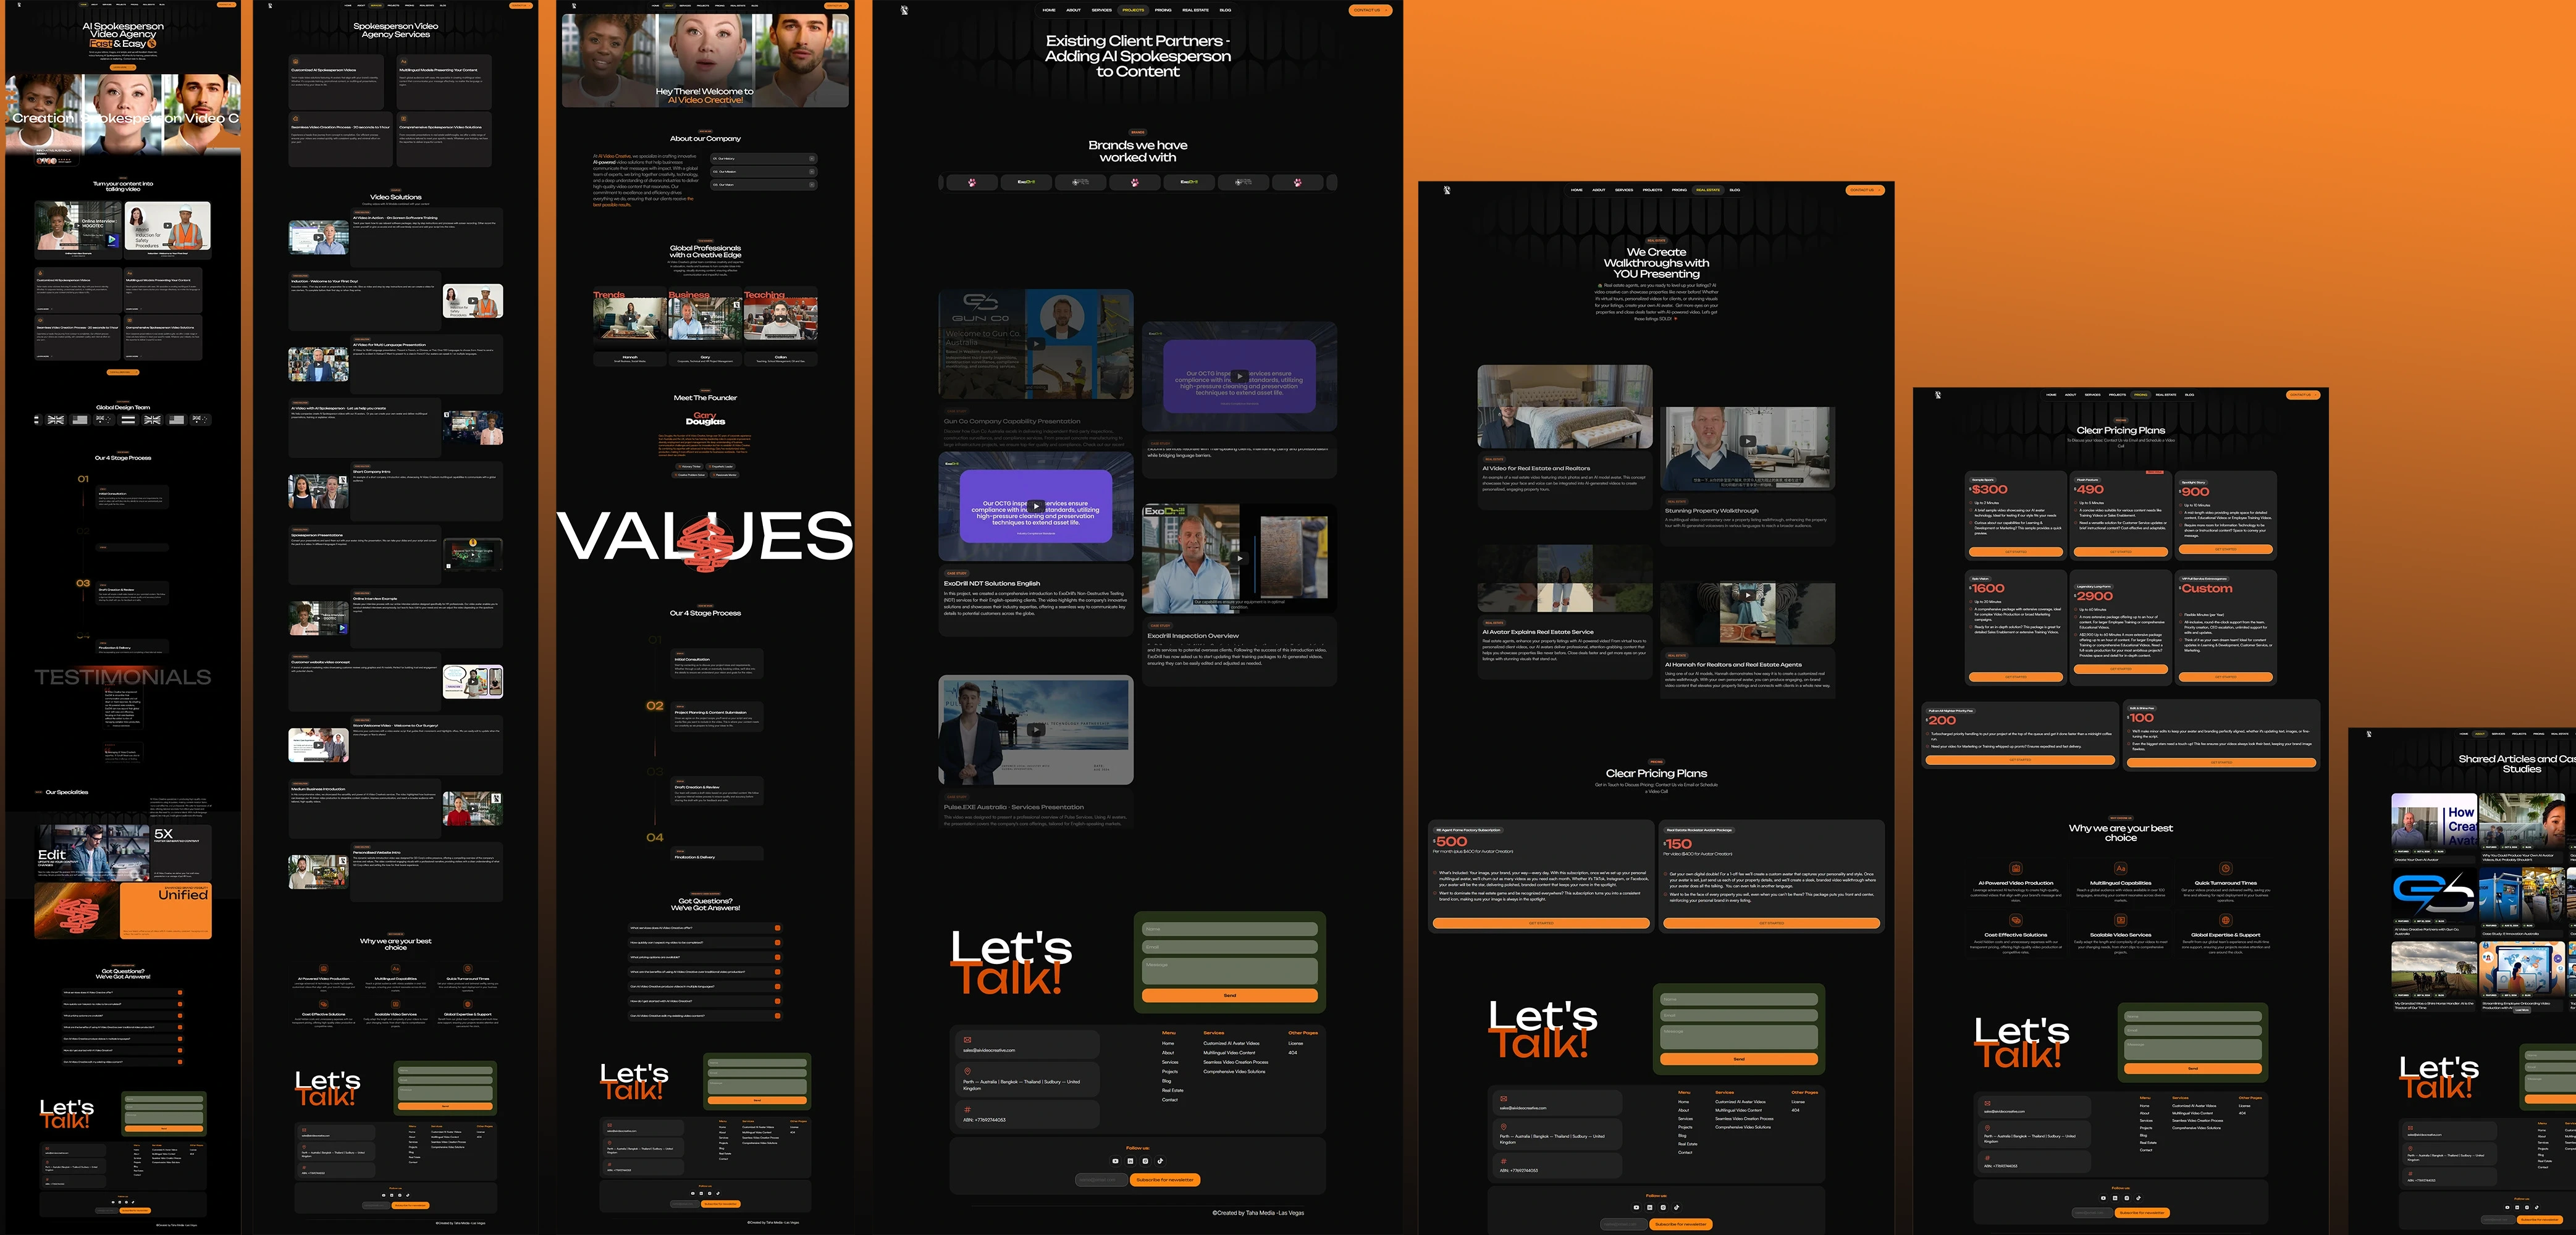Play Hannah's Trends team video
Viewport: 2576px width, 1235px height.
click(629, 319)
